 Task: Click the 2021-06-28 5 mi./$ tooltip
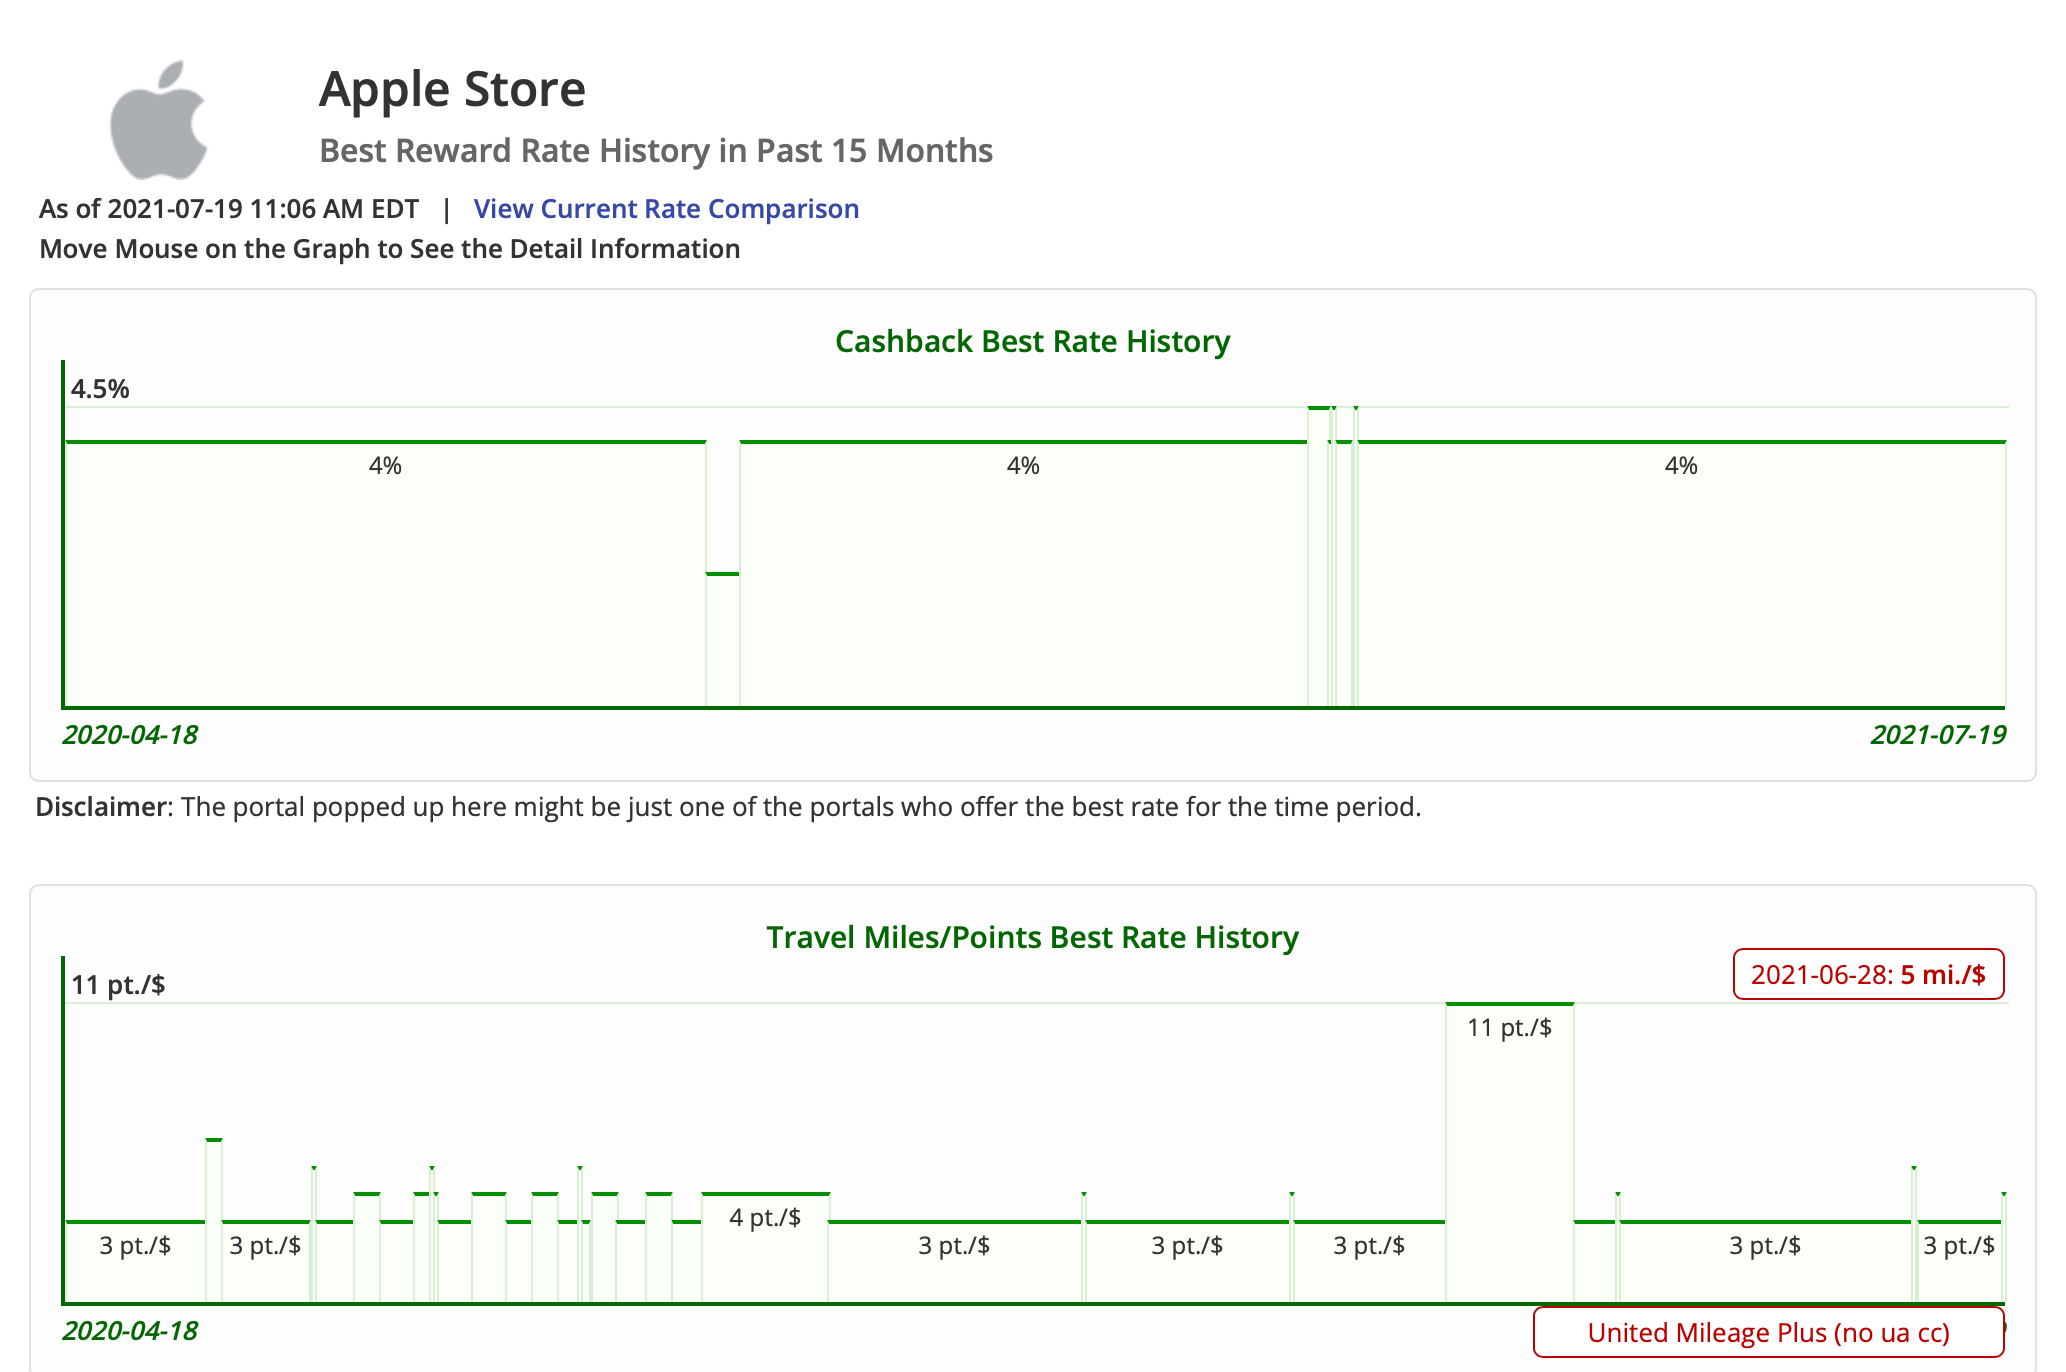[x=1868, y=974]
